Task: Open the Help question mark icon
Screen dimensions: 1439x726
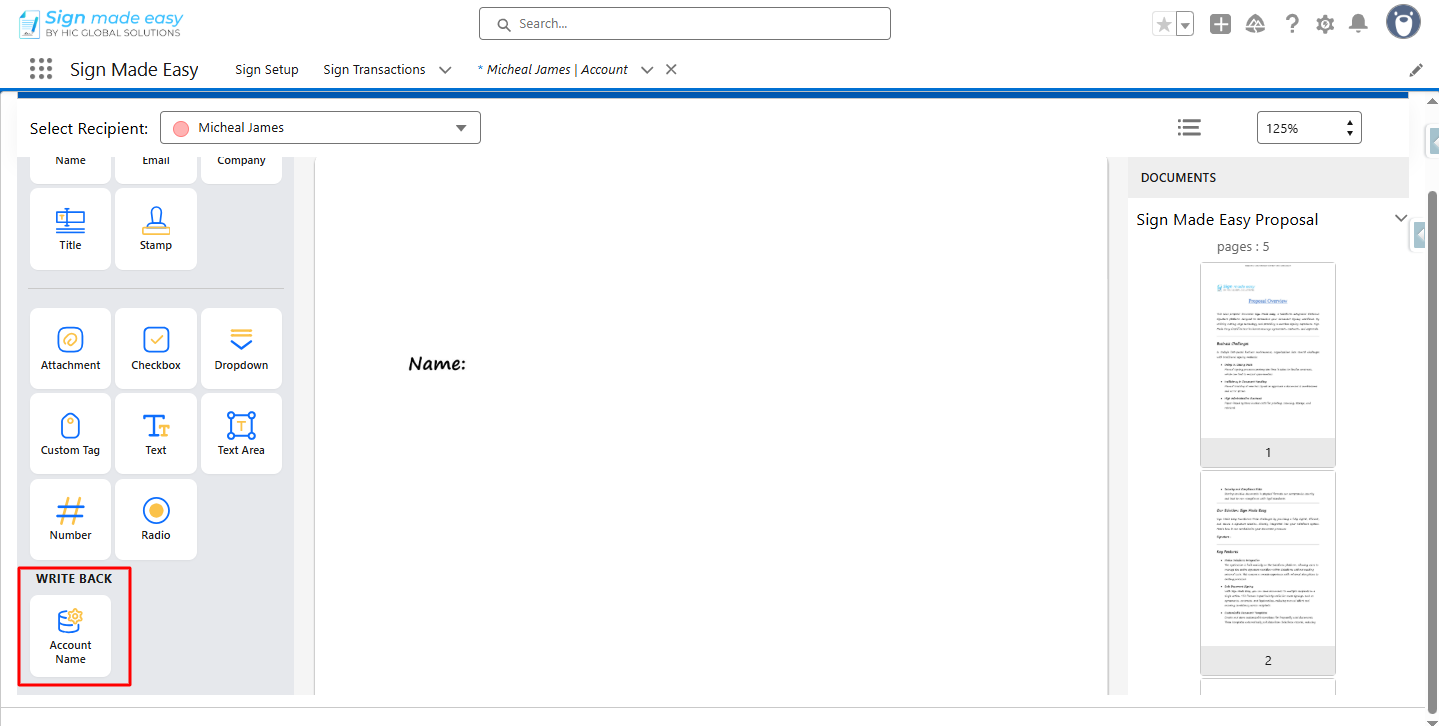Action: tap(1292, 24)
